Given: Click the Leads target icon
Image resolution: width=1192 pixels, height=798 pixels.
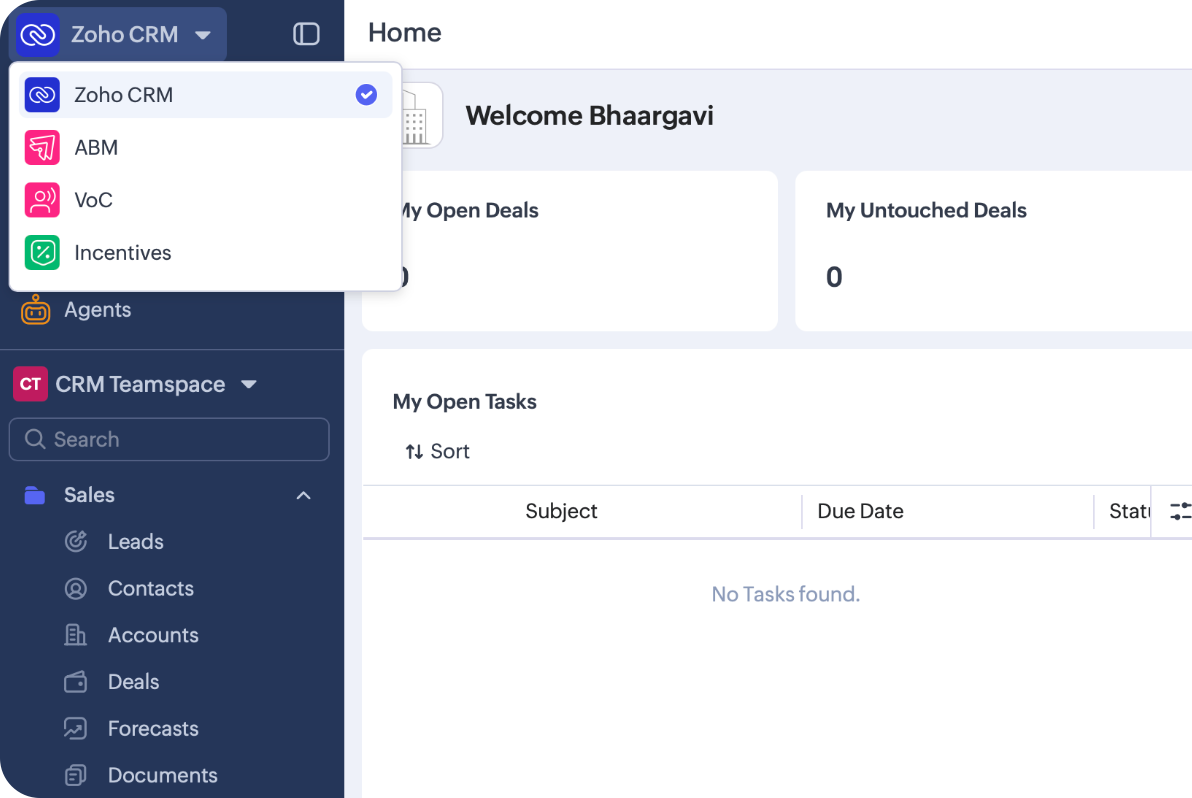Looking at the screenshot, I should [x=75, y=542].
